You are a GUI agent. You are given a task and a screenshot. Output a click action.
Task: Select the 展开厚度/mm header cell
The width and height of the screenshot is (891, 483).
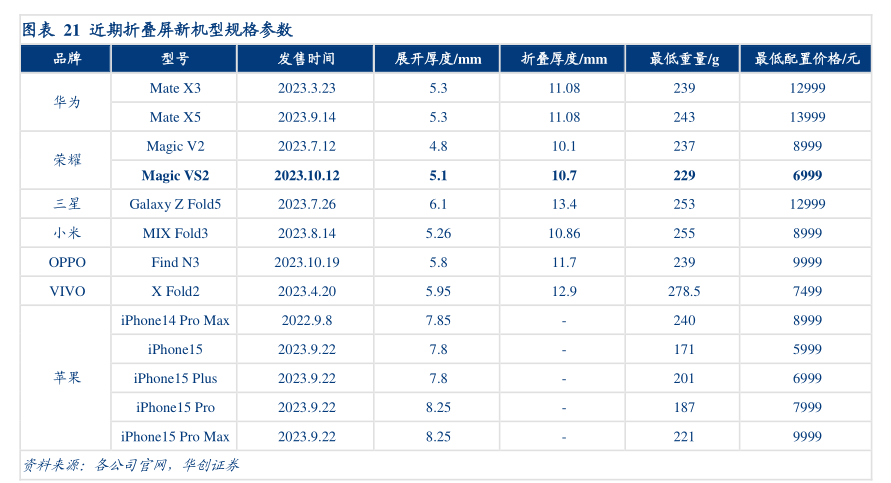click(438, 59)
